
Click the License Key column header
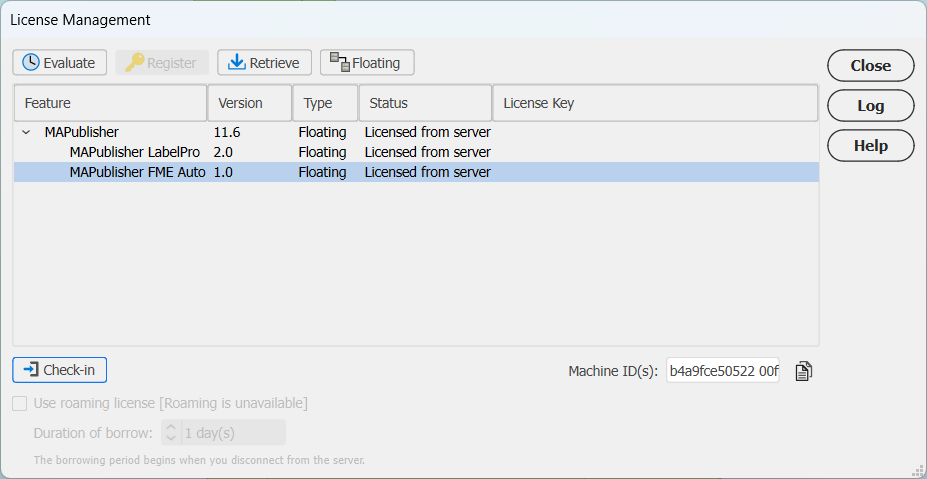[656, 103]
